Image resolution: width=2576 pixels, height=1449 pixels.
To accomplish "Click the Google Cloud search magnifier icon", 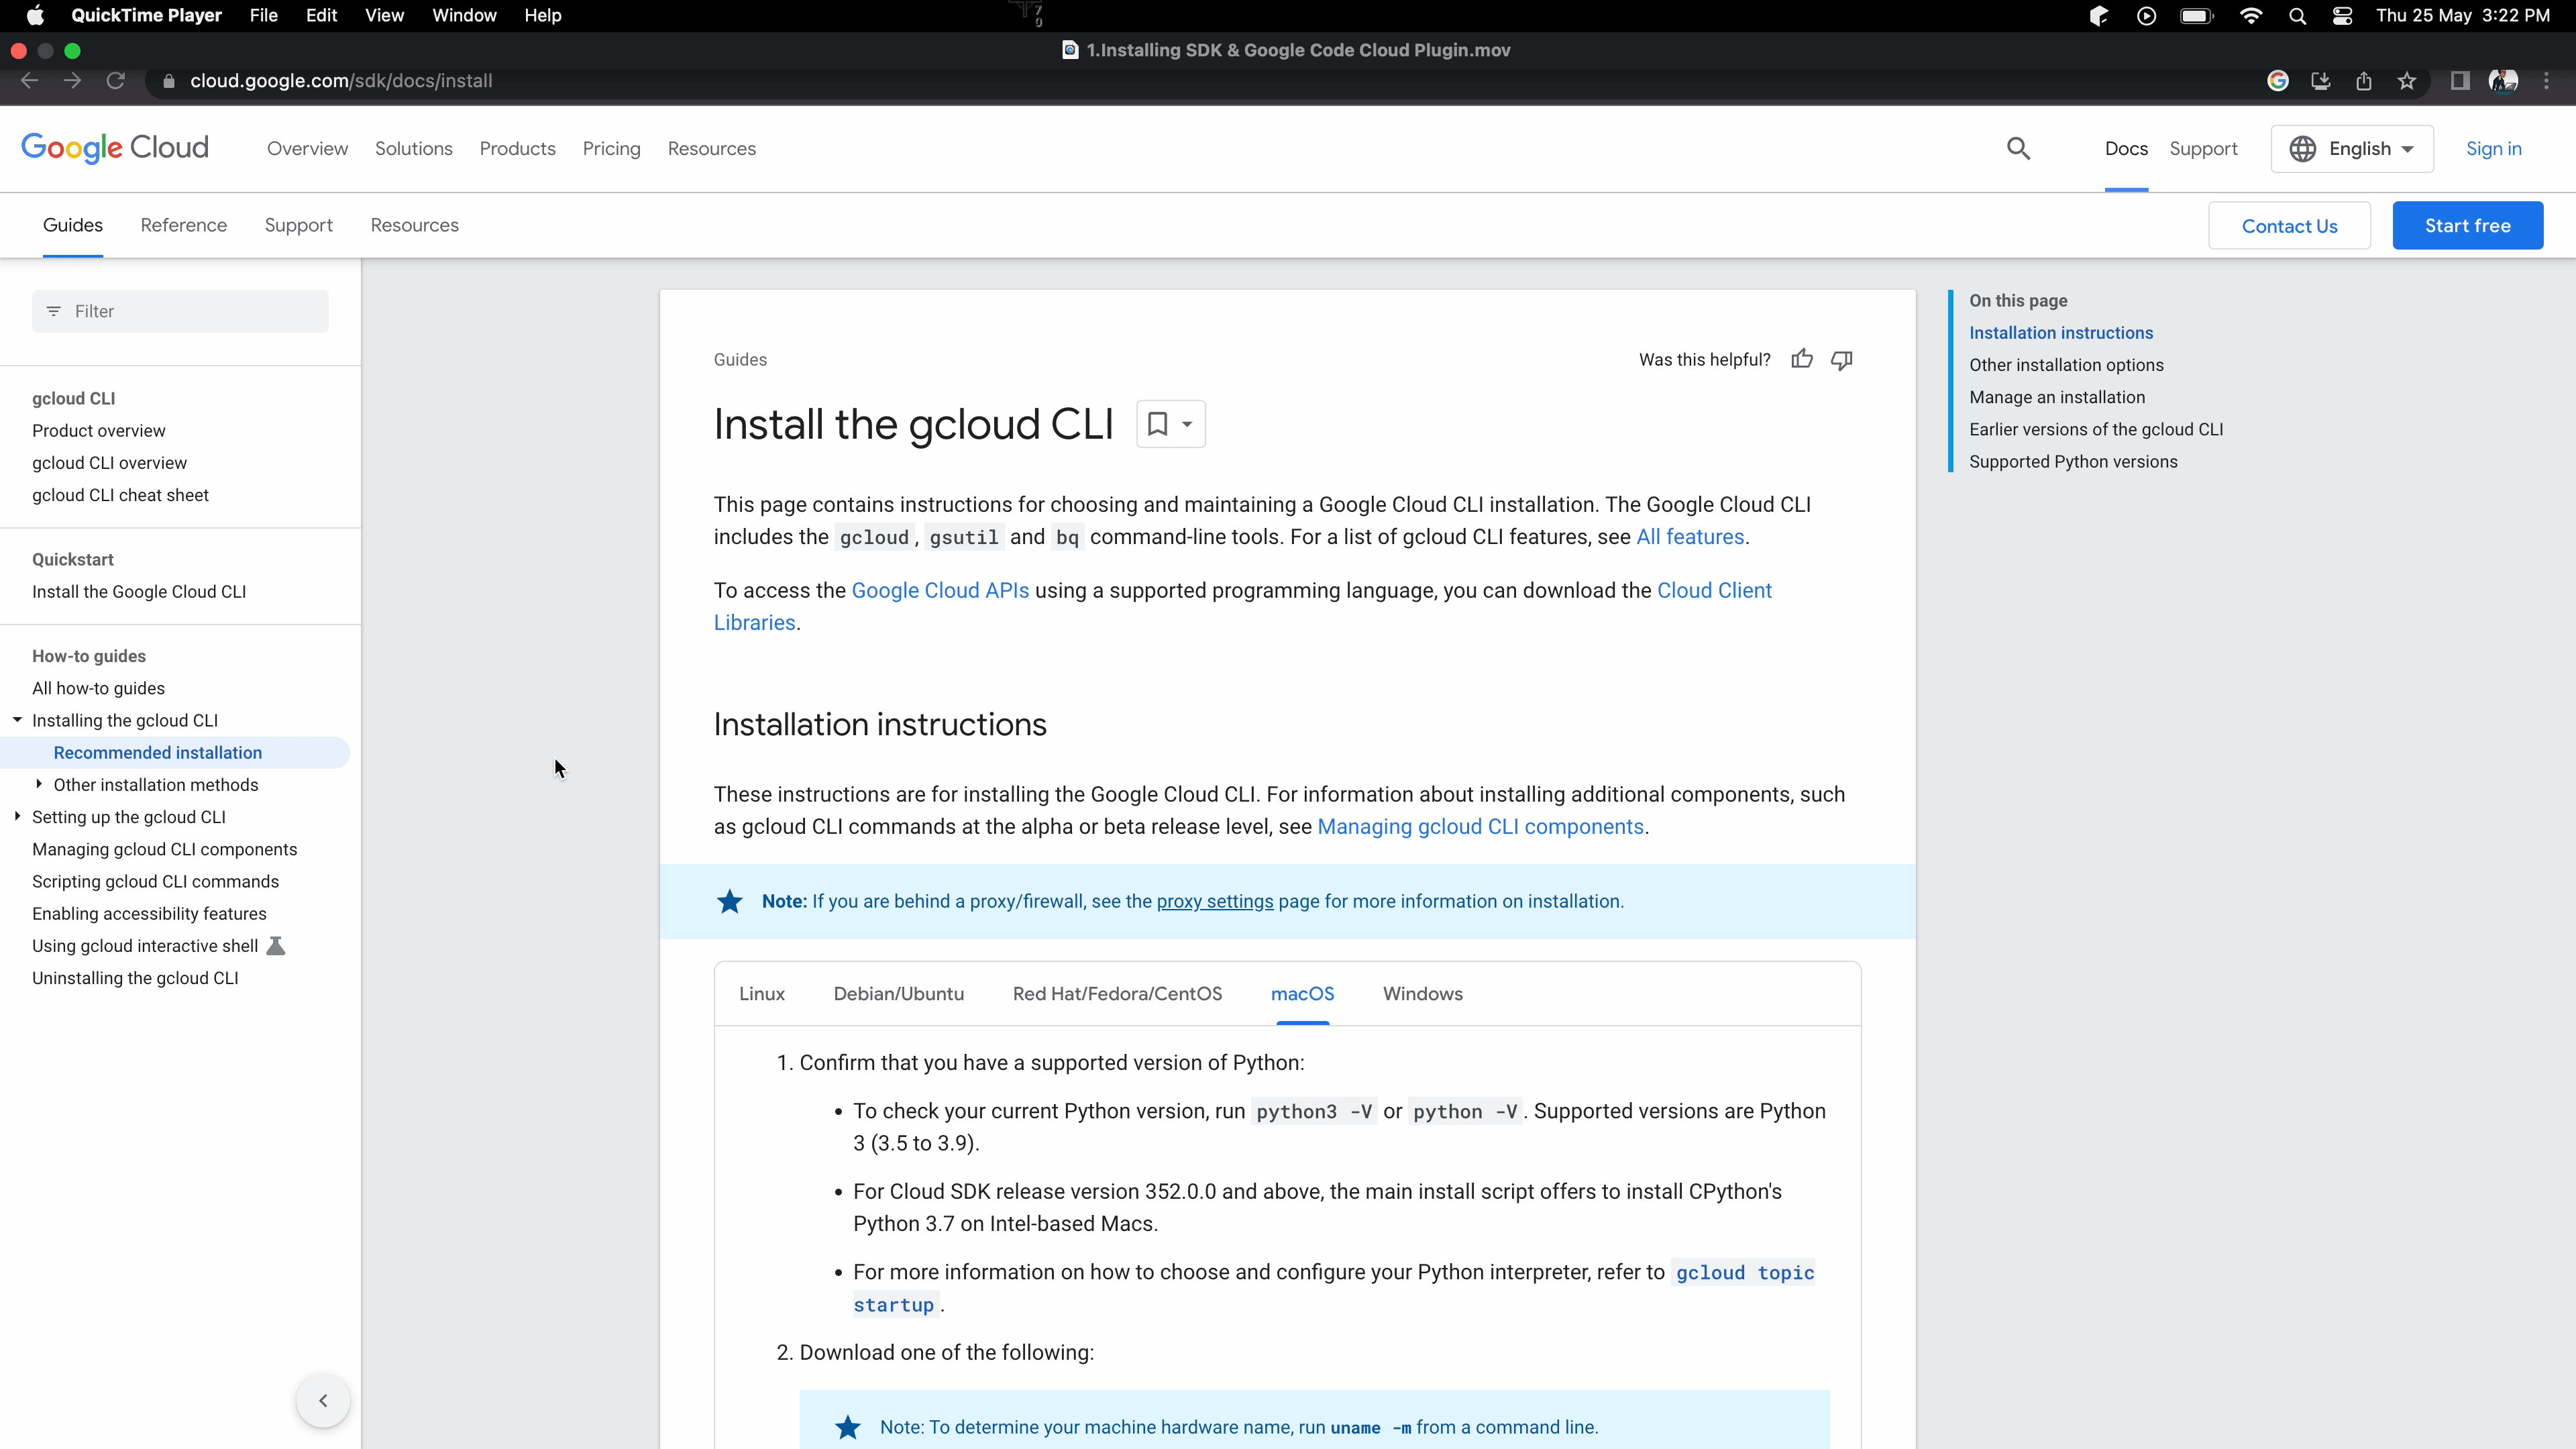I will 2018,149.
